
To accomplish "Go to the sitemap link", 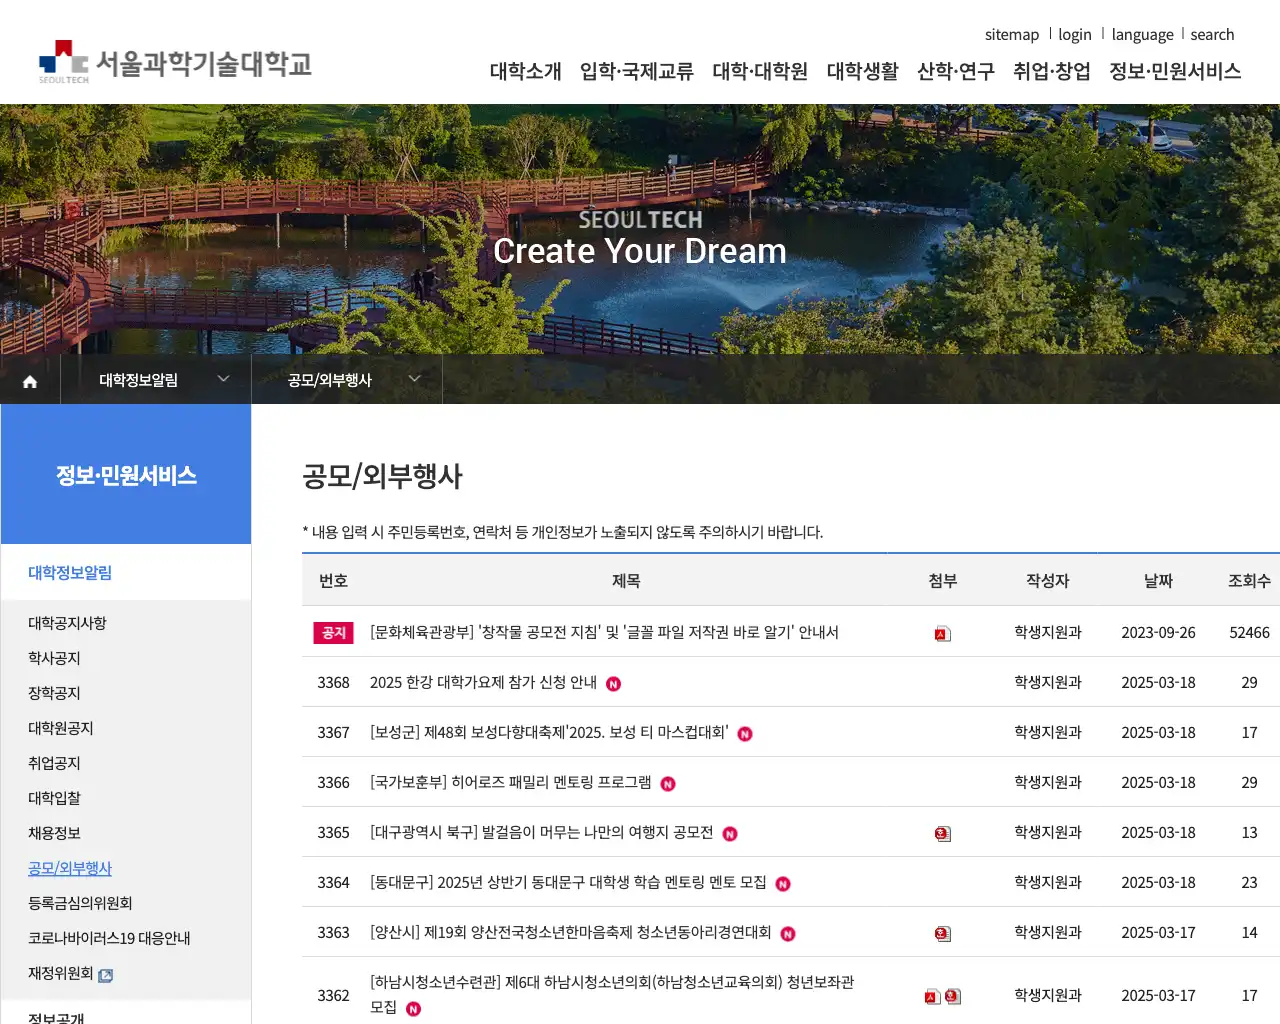I will tap(1012, 34).
